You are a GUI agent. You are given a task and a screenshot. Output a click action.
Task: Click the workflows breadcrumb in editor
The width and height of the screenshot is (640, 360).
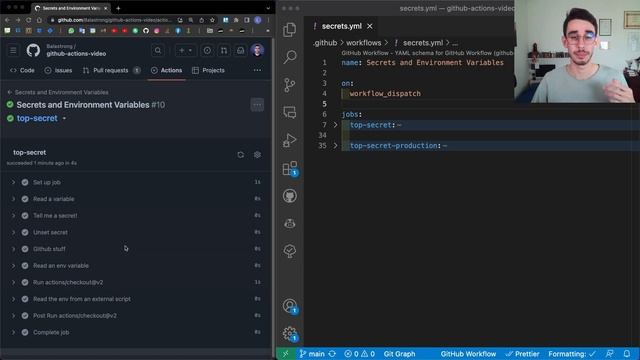coord(363,43)
